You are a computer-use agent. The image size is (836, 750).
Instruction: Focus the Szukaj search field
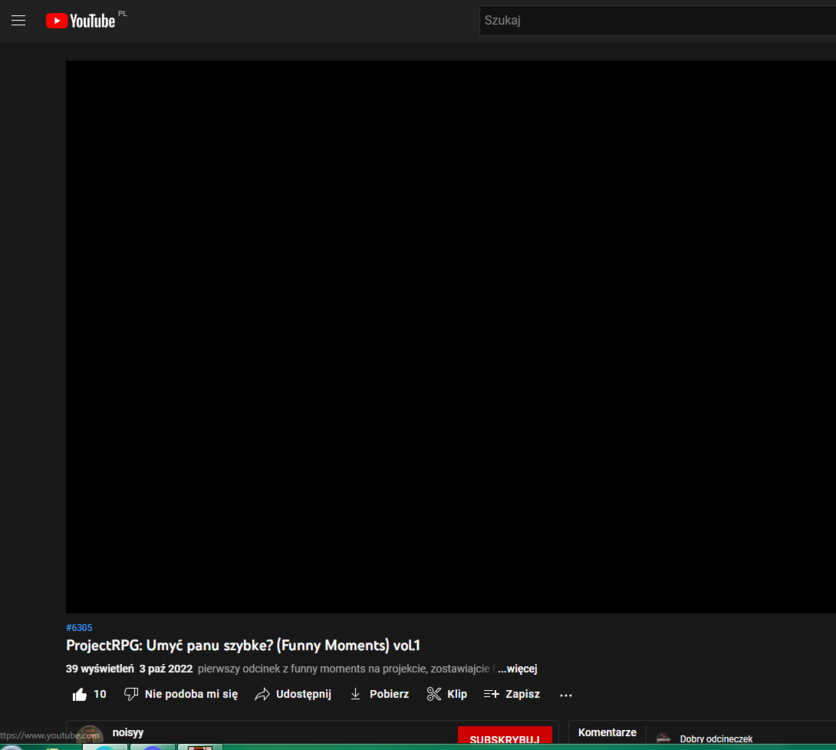(x=657, y=21)
